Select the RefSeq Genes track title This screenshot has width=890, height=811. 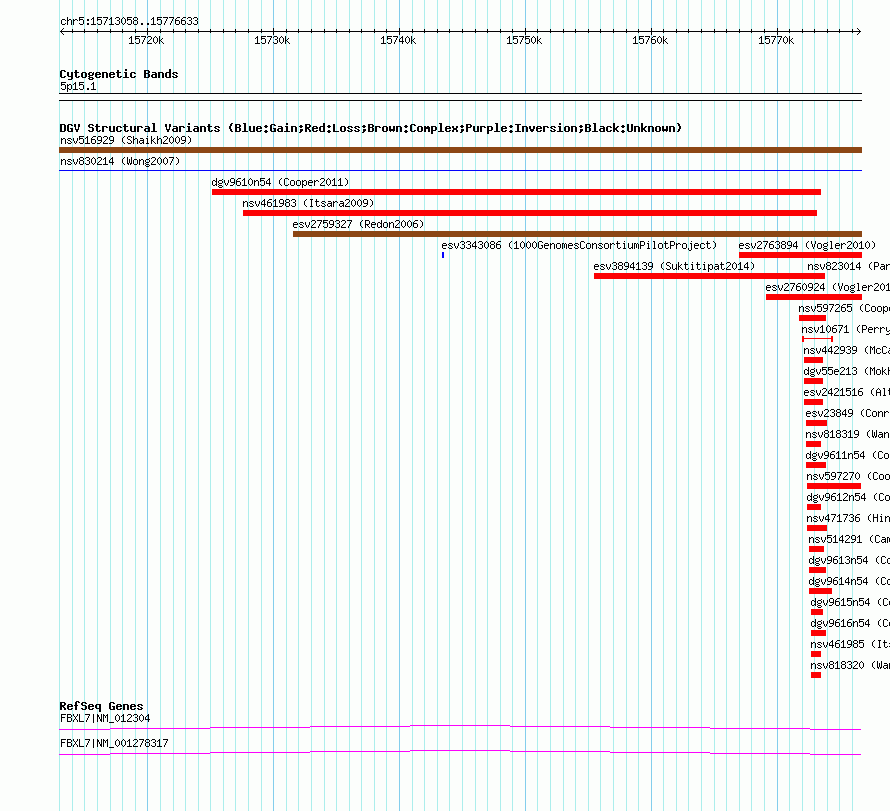pyautogui.click(x=101, y=706)
